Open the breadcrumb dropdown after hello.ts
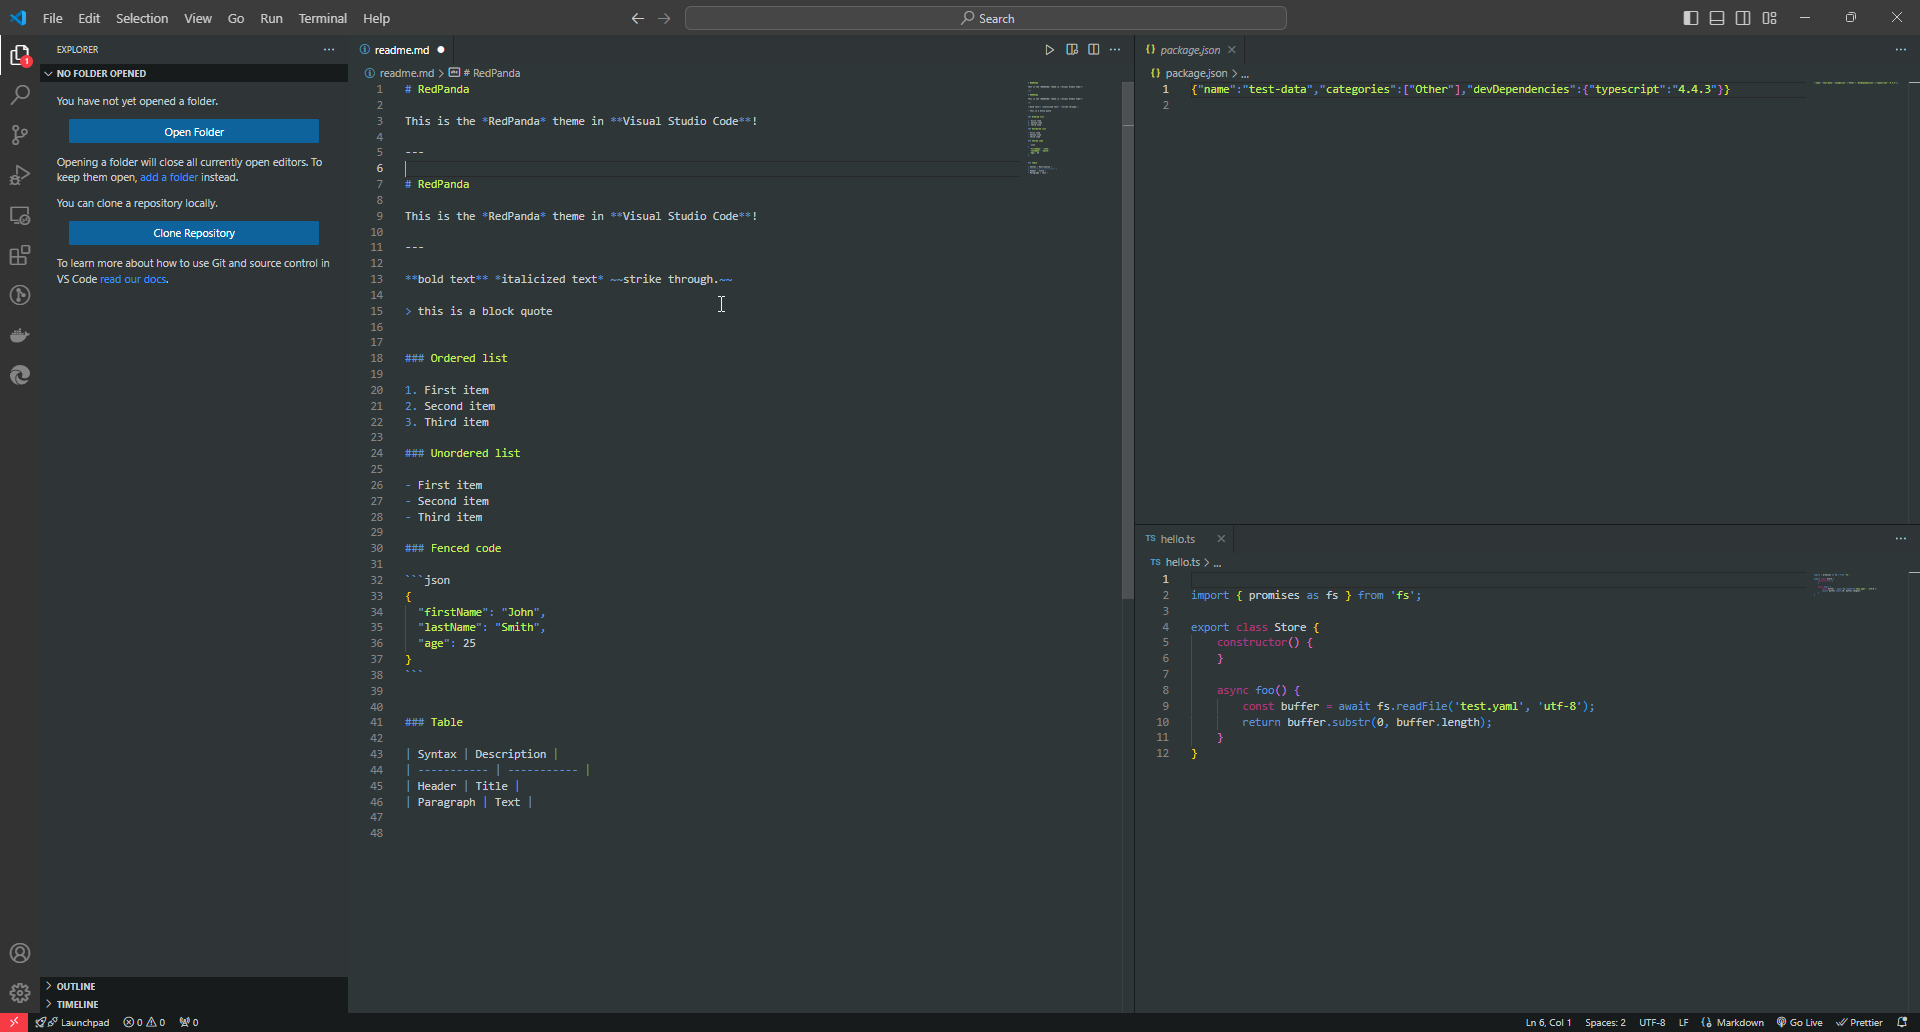Image resolution: width=1920 pixels, height=1032 pixels. point(1217,563)
